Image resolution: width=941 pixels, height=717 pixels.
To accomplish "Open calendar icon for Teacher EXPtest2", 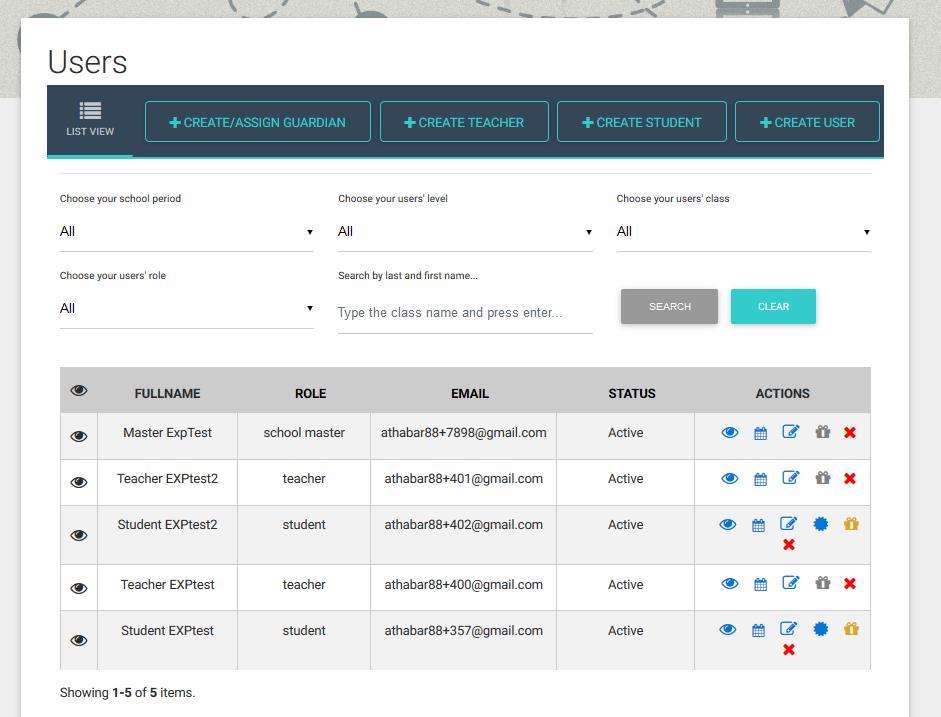I will (x=760, y=479).
